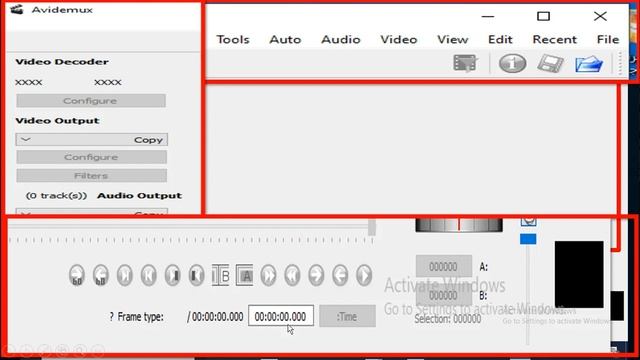The image size is (640, 360).
Task: Click Configure under Video Decoder
Action: (91, 101)
